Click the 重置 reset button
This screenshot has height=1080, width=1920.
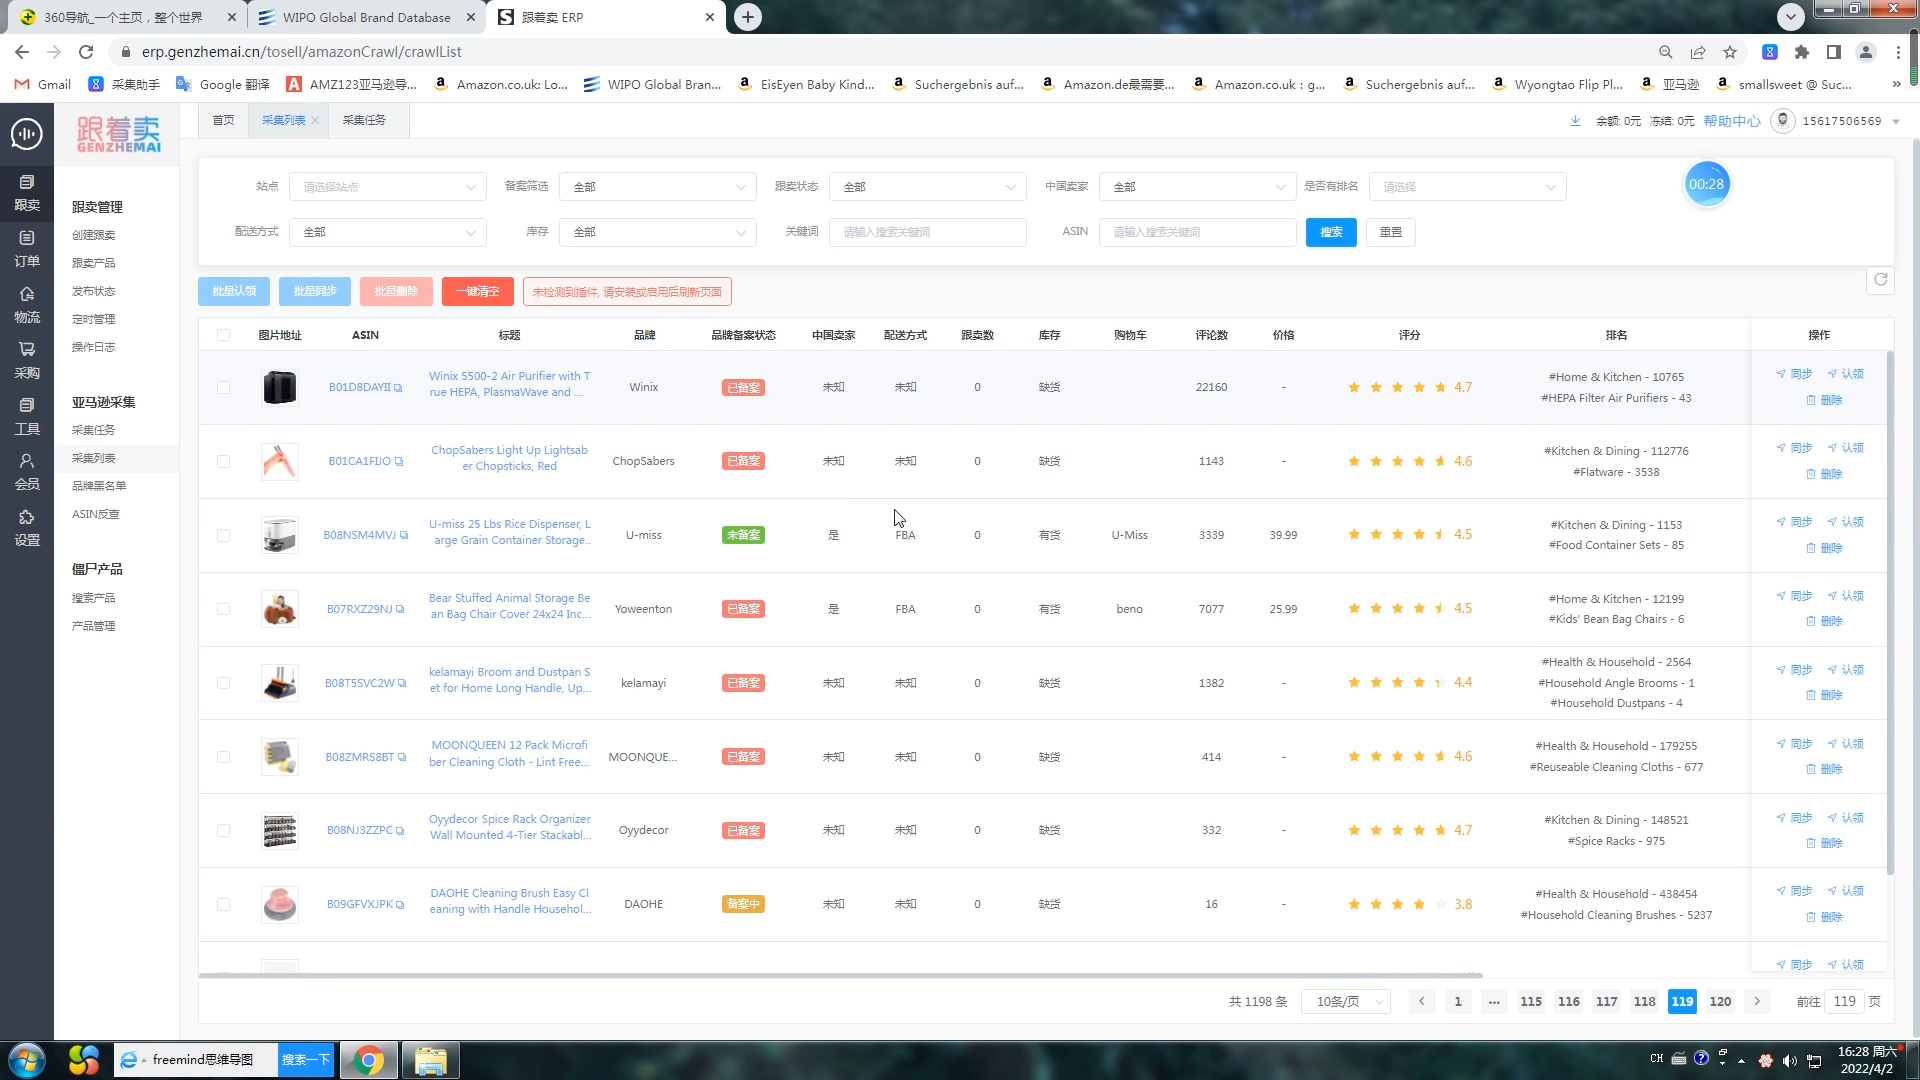[x=1391, y=232]
